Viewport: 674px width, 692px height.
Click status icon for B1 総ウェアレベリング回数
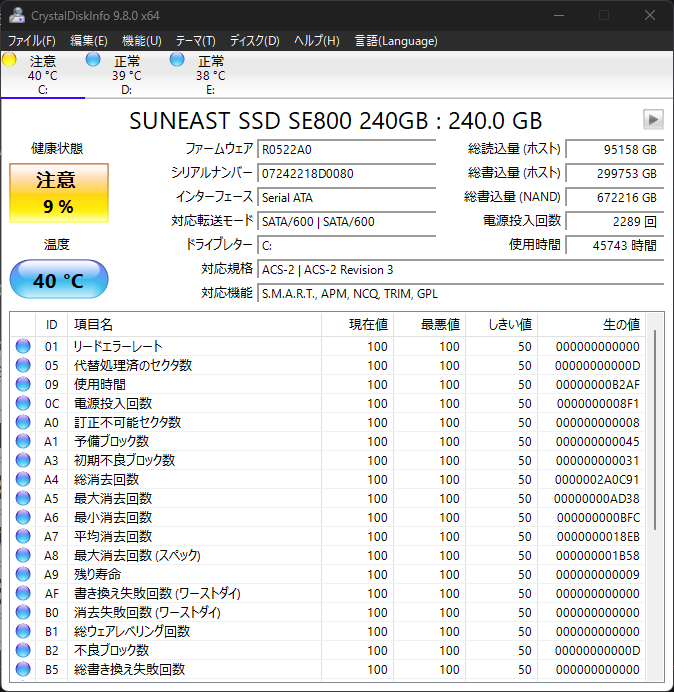coord(23,631)
